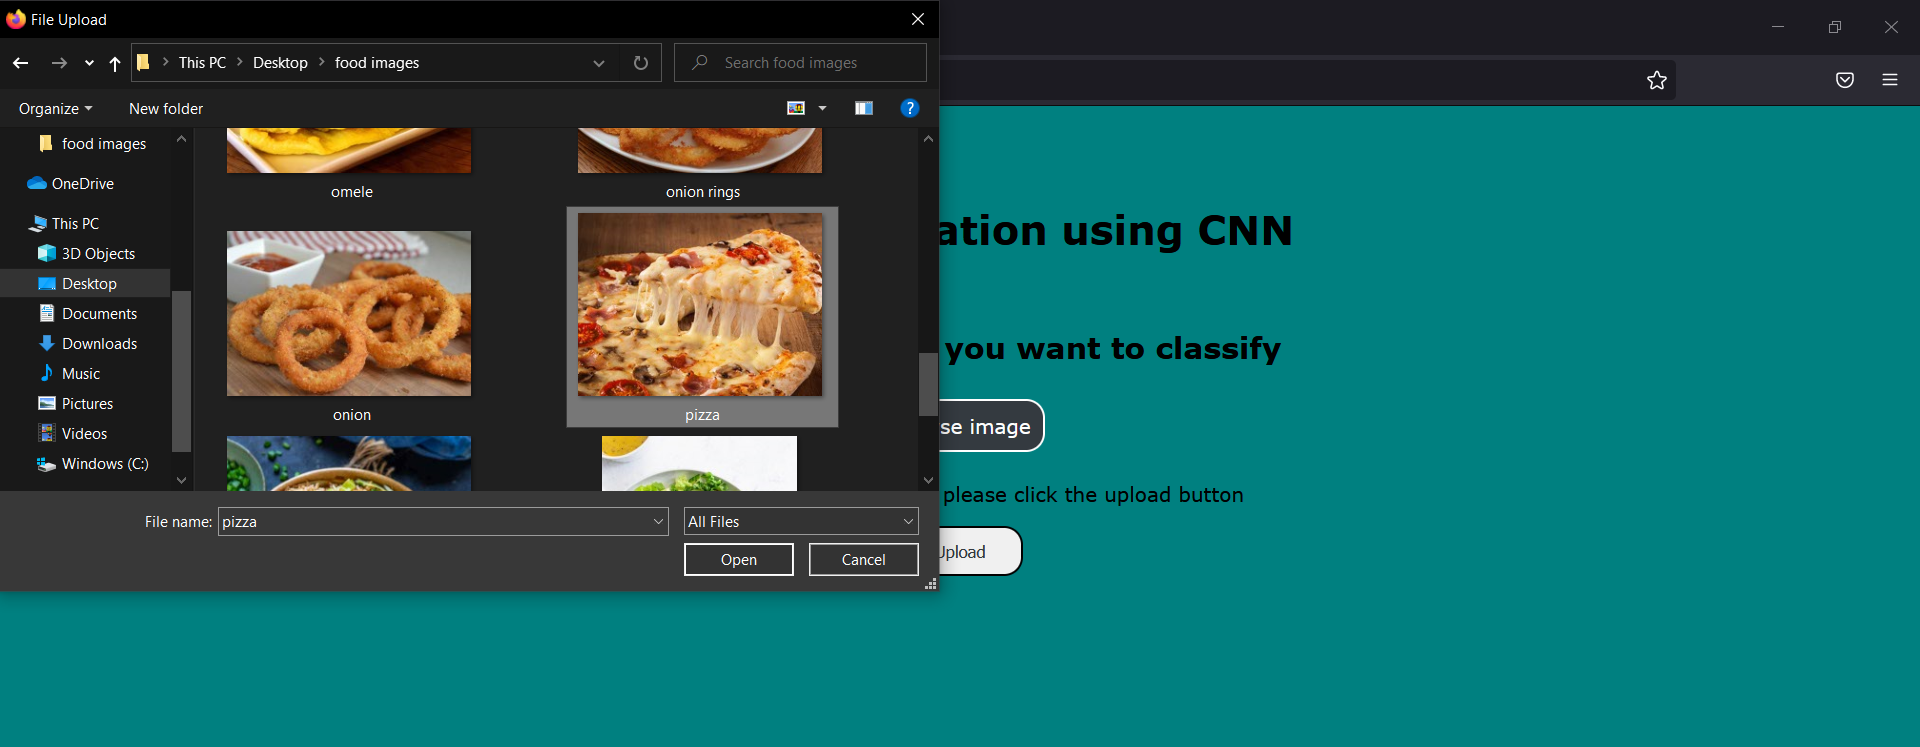The width and height of the screenshot is (1920, 747).
Task: Open Documents in the sidebar
Action: (x=88, y=314)
